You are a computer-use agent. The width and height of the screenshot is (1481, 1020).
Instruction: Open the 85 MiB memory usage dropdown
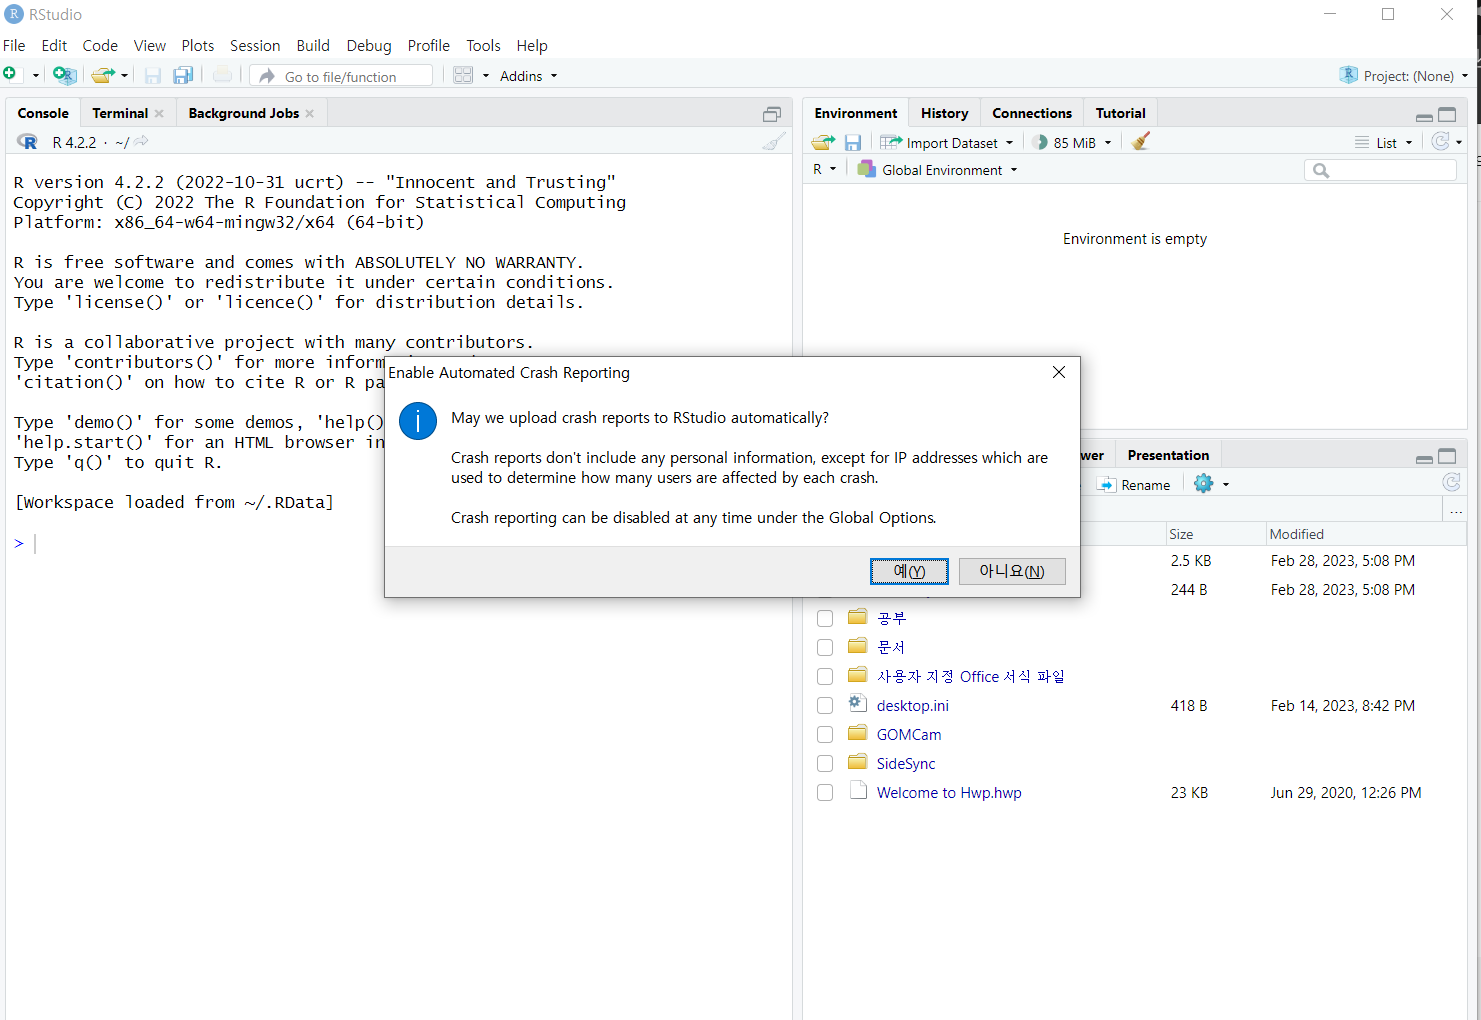(1072, 143)
